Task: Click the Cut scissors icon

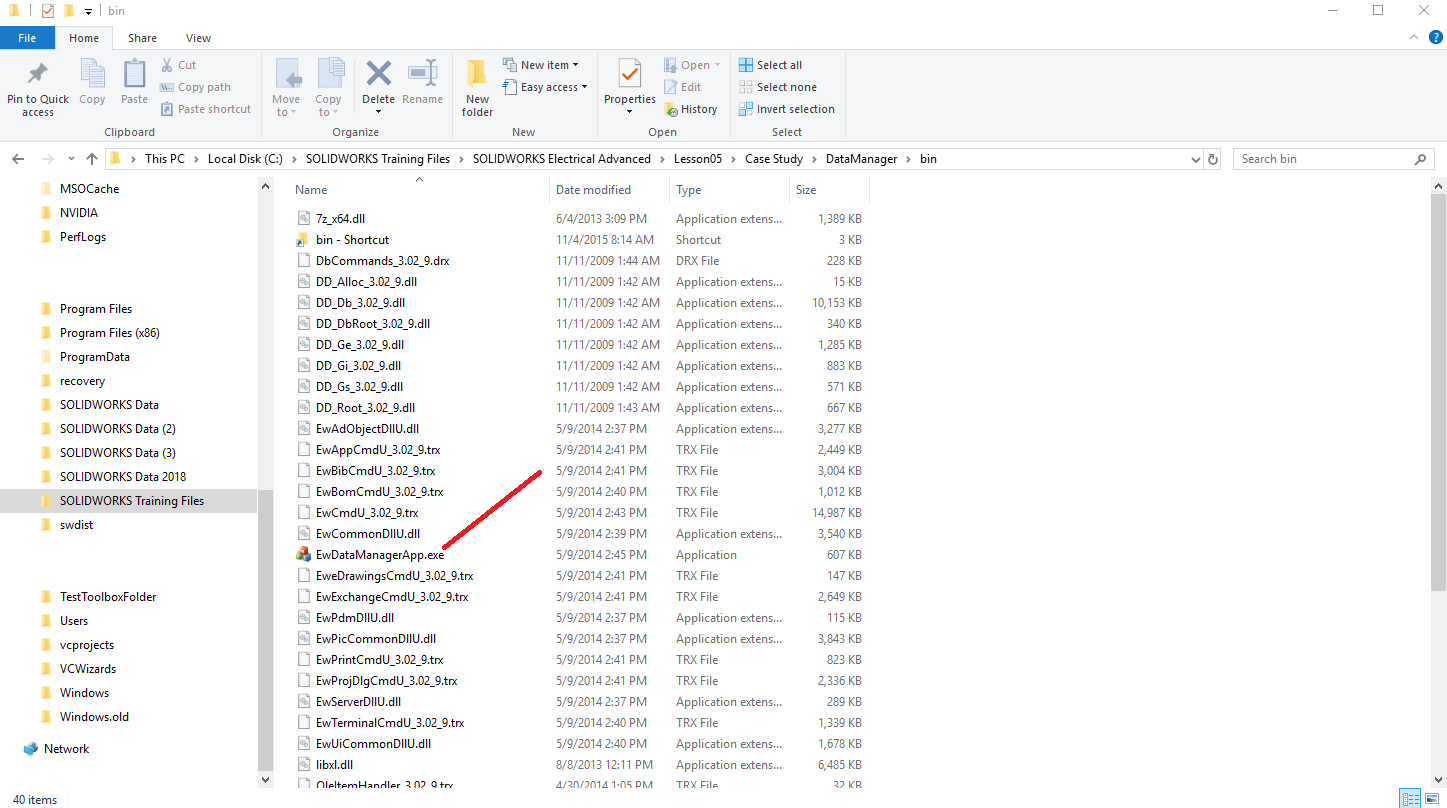Action: click(x=167, y=65)
